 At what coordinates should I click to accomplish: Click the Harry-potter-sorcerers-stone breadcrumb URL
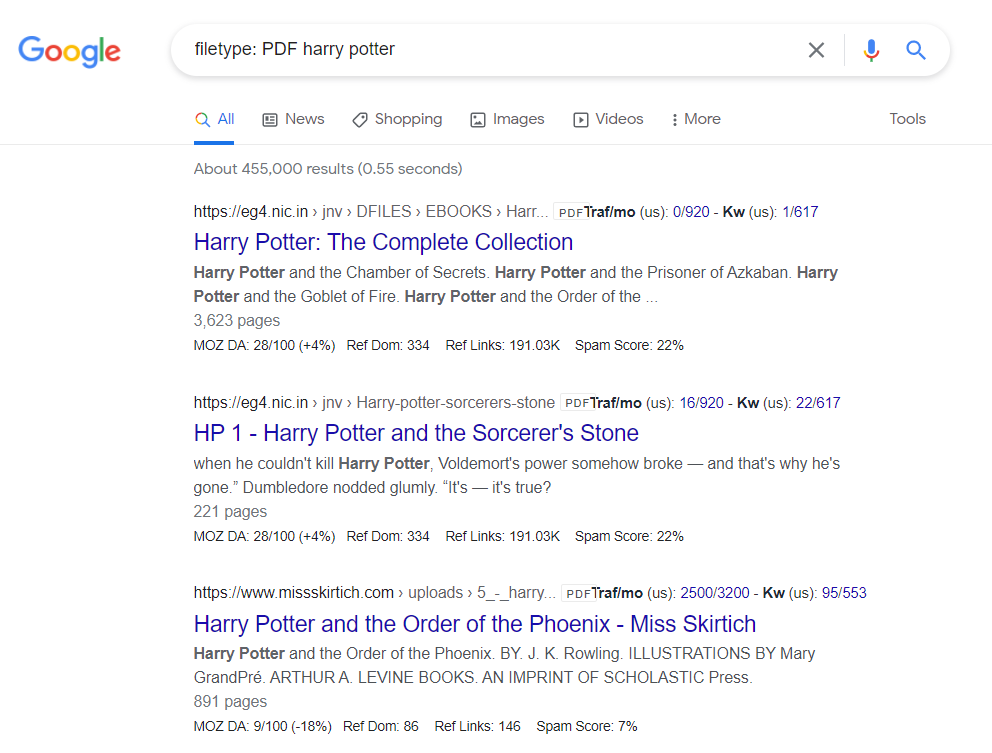[x=374, y=402]
